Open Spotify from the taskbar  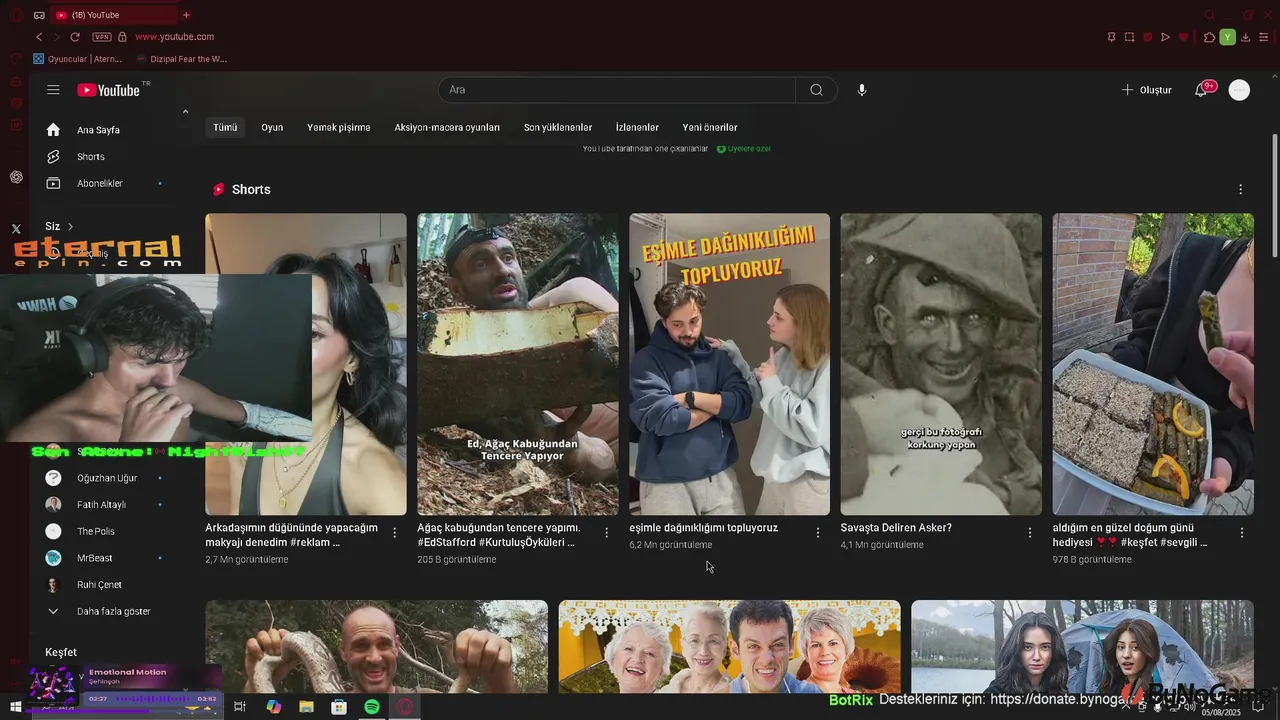(372, 707)
